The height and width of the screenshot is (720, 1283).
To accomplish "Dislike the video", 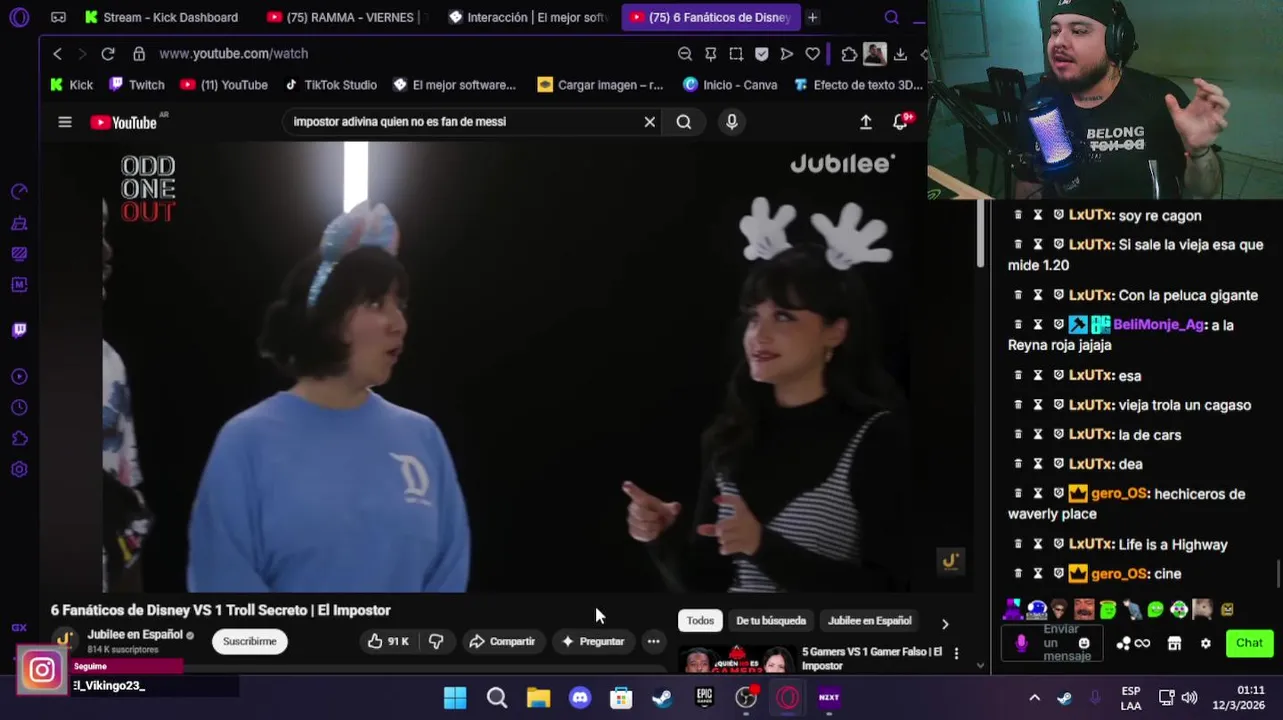I will (436, 641).
